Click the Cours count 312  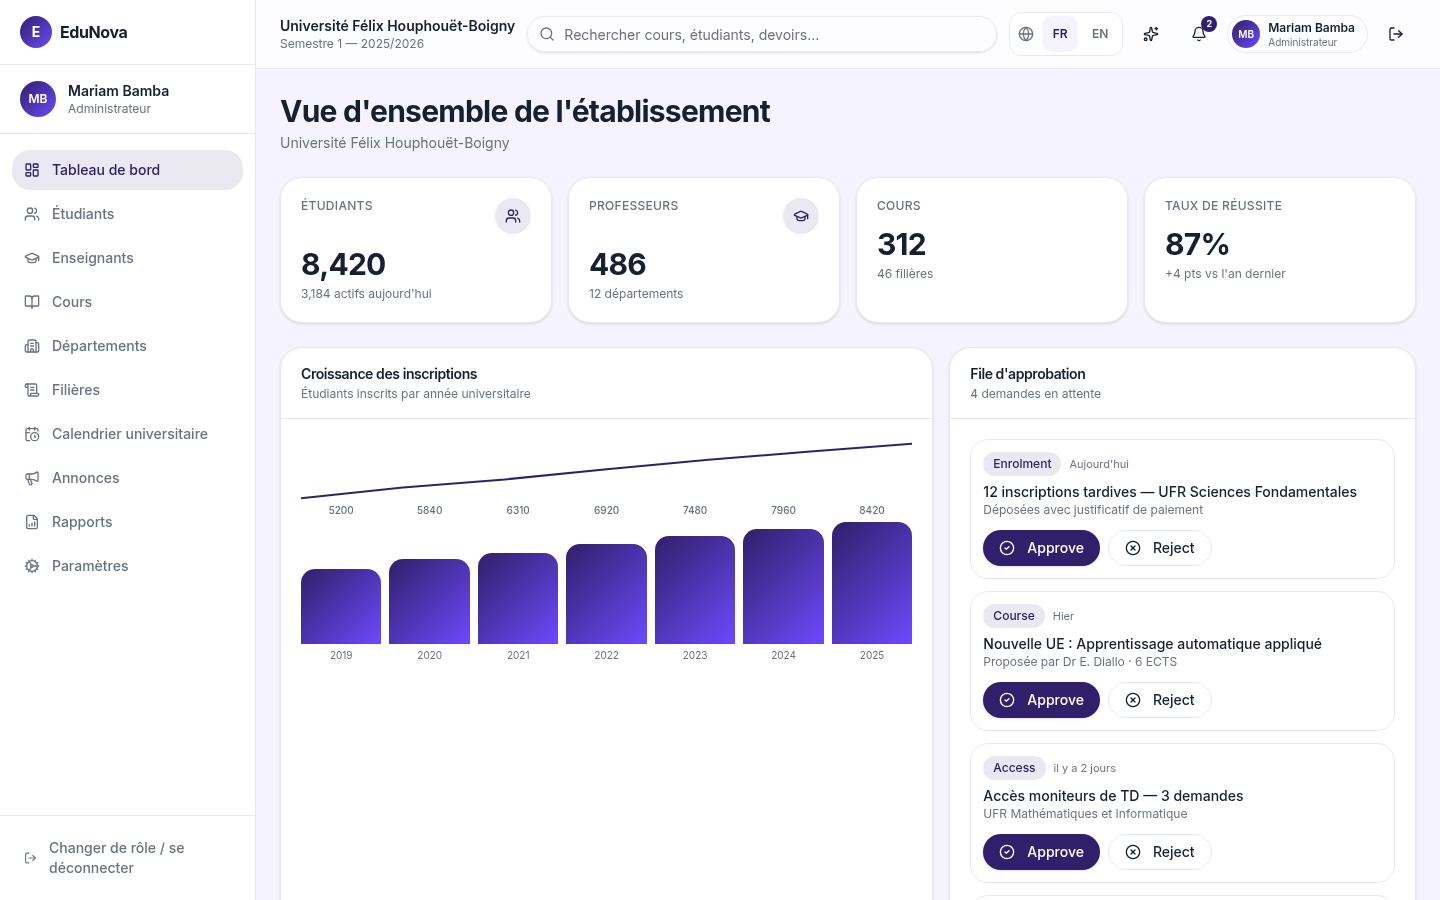tap(902, 244)
